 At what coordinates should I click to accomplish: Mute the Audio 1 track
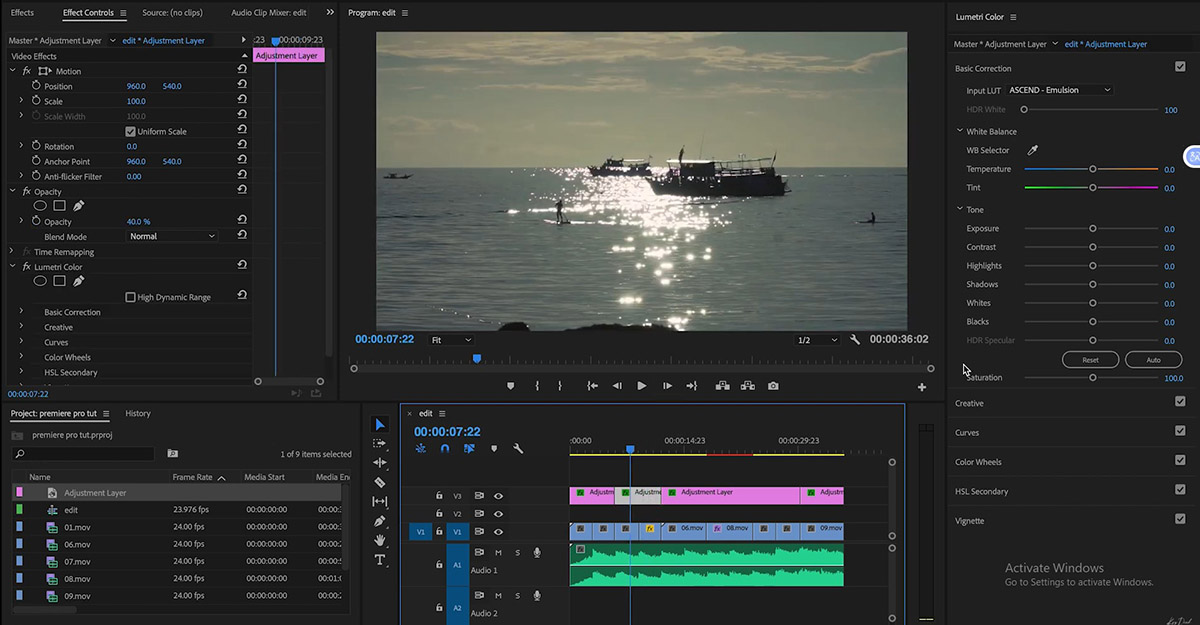tap(498, 552)
